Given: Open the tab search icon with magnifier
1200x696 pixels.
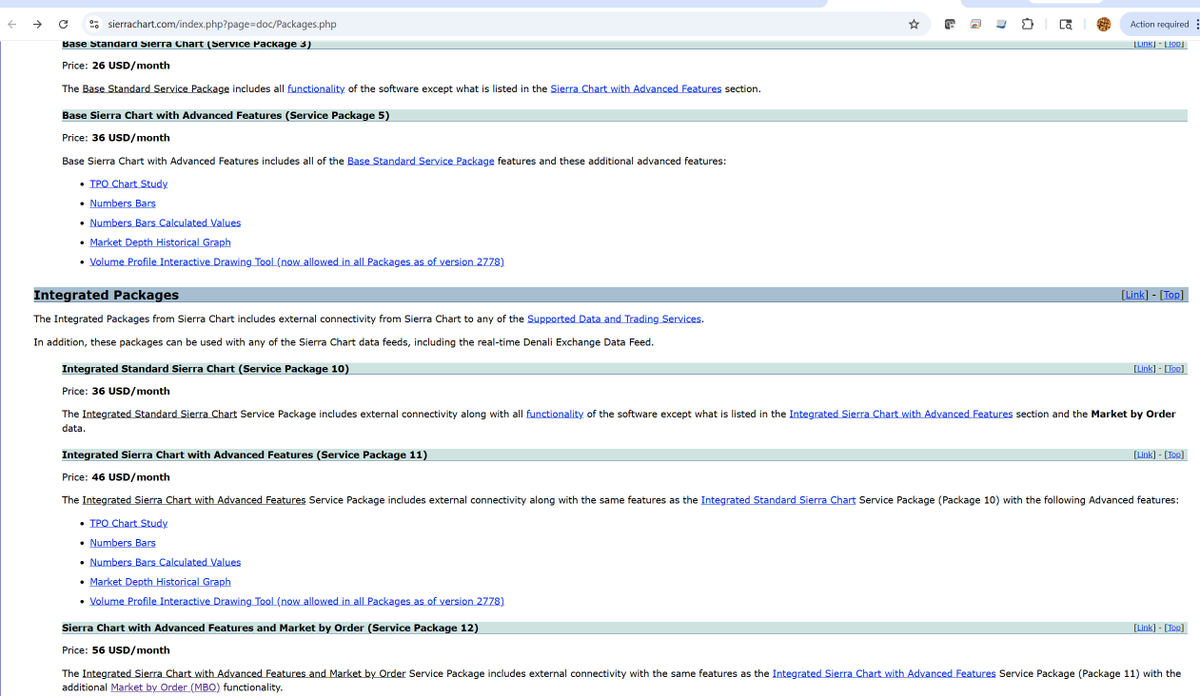Looking at the screenshot, I should 1066,24.
